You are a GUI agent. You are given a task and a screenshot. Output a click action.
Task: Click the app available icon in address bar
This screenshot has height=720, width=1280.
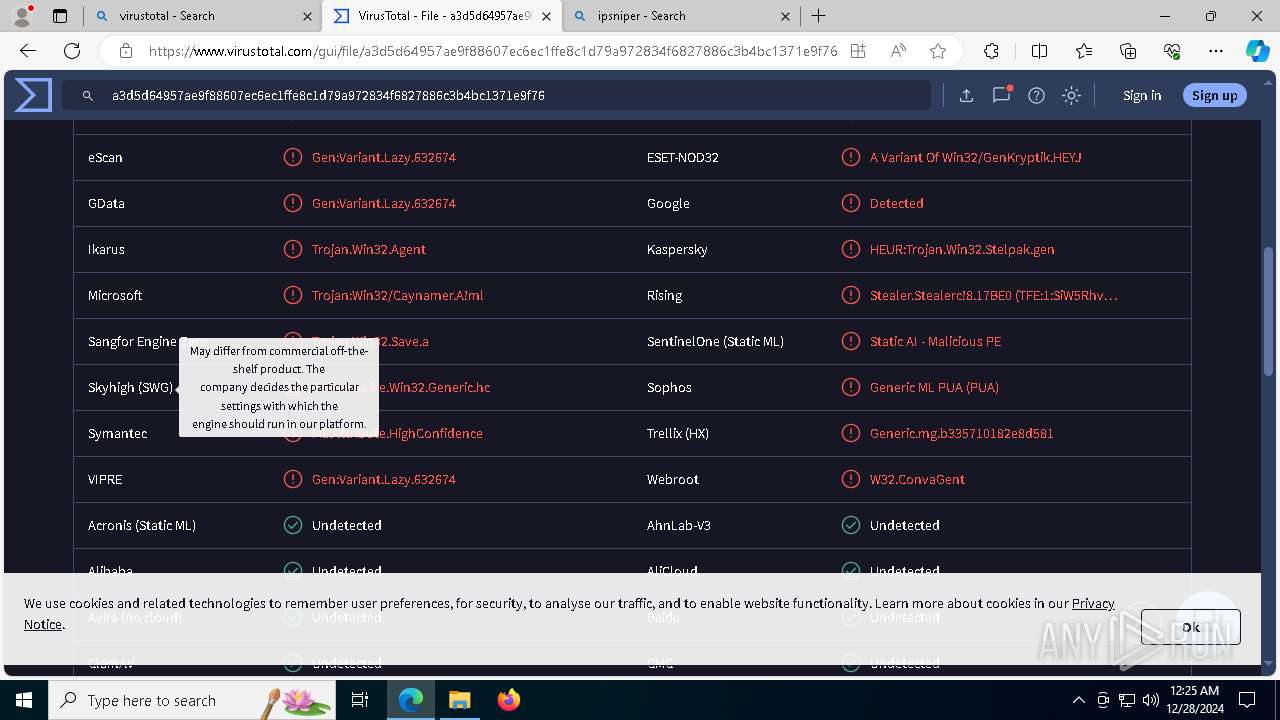(858, 51)
